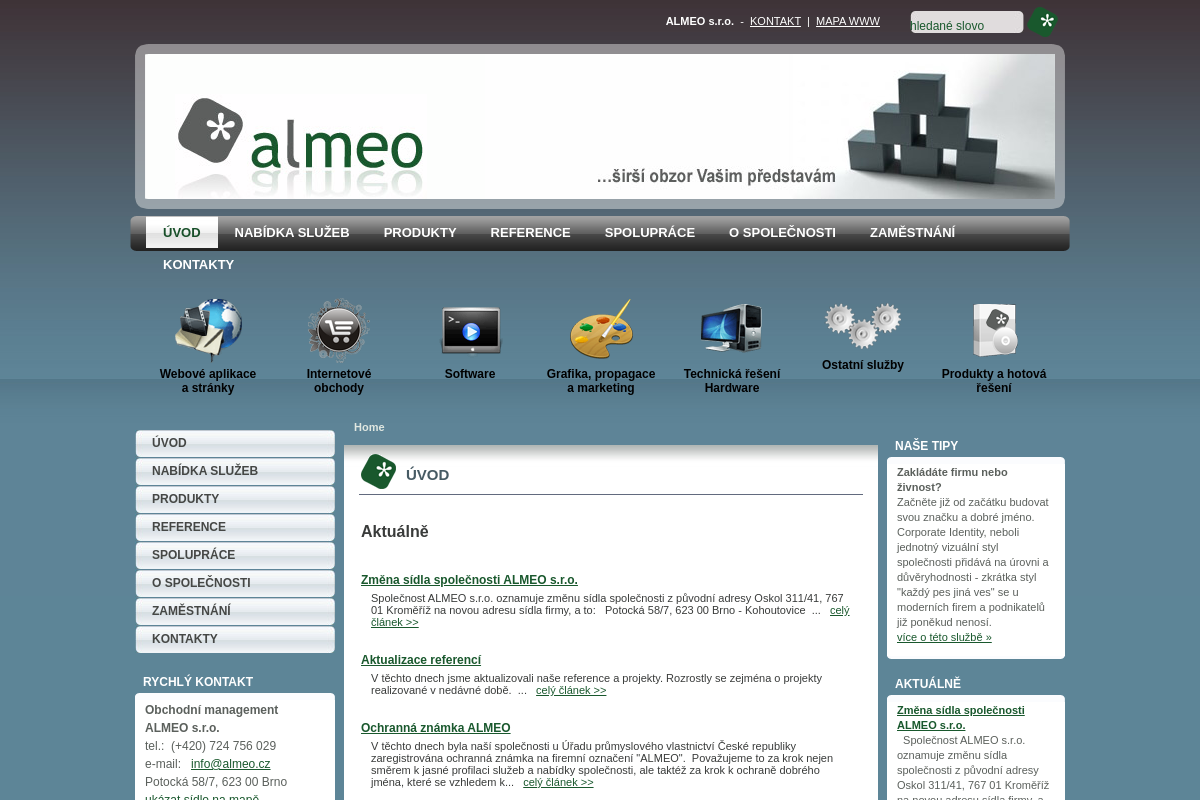
Task: Click the green asterisk search icon
Action: point(1043,21)
